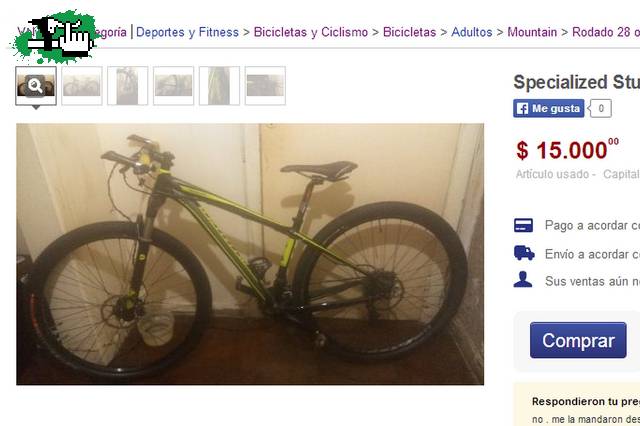Click the Comprar button
Viewport: 640px width, 426px height.
(x=578, y=340)
